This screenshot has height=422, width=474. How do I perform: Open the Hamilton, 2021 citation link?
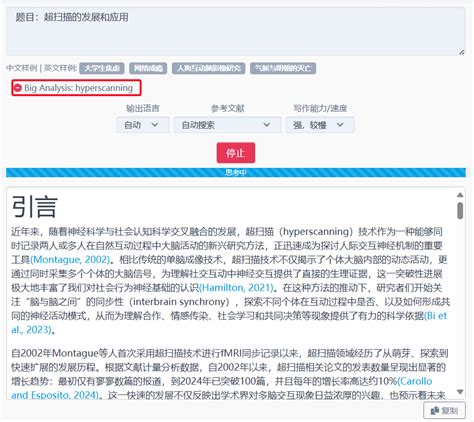click(x=236, y=287)
